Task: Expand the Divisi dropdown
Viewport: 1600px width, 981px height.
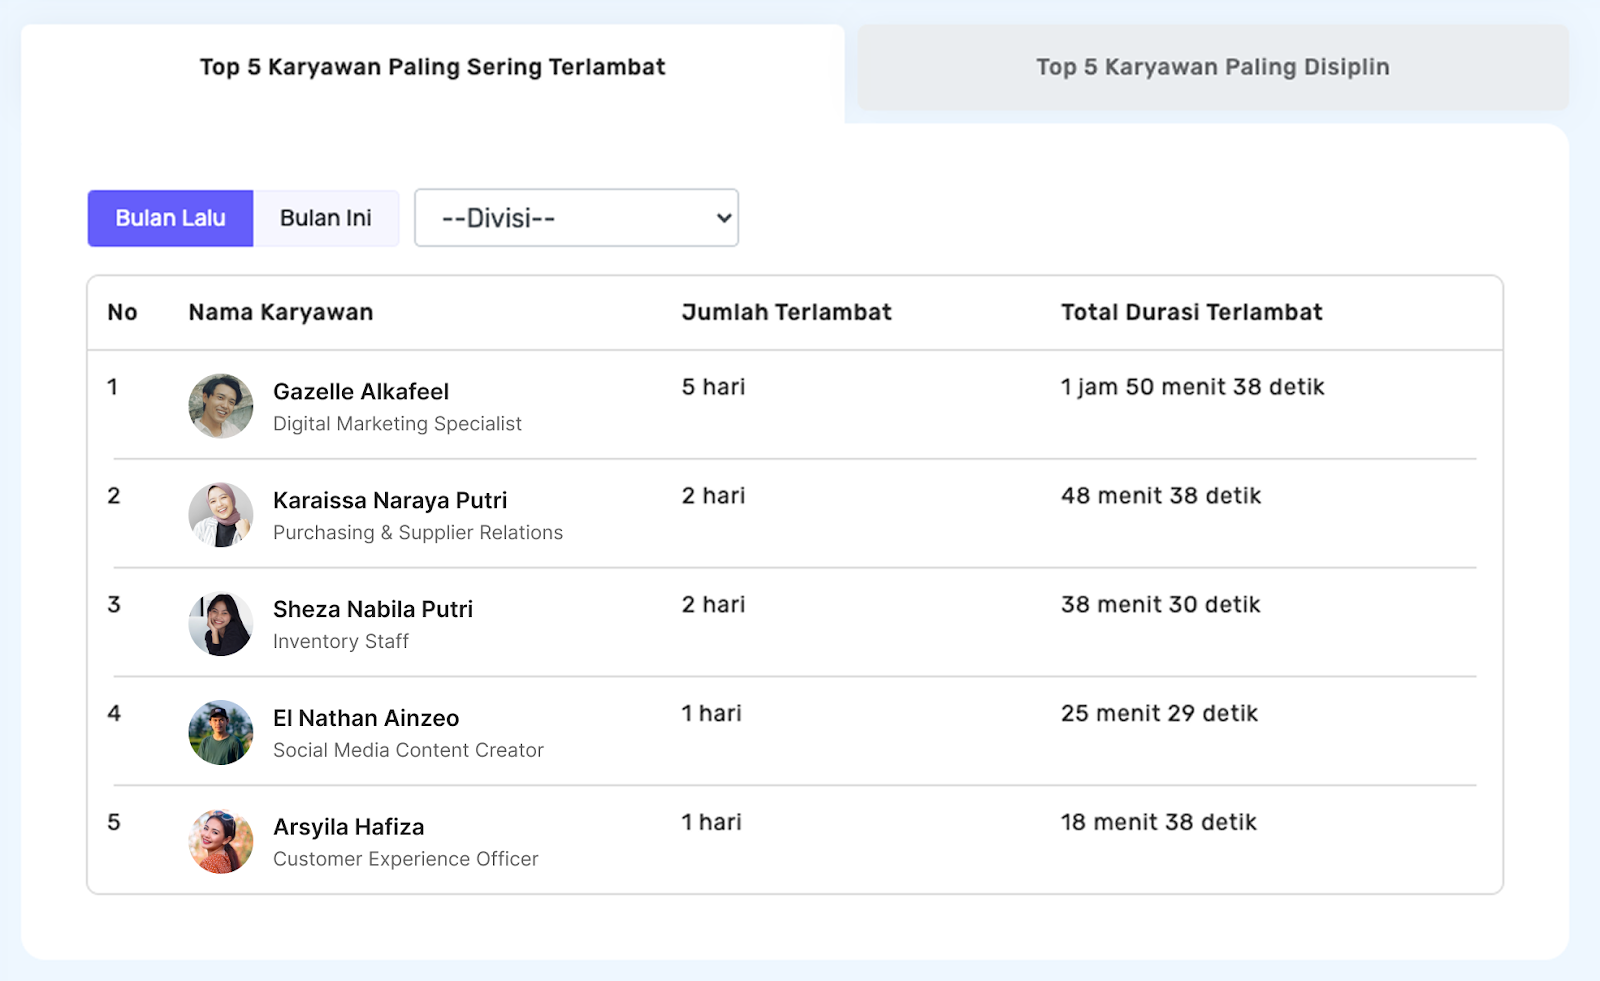Action: coord(575,218)
